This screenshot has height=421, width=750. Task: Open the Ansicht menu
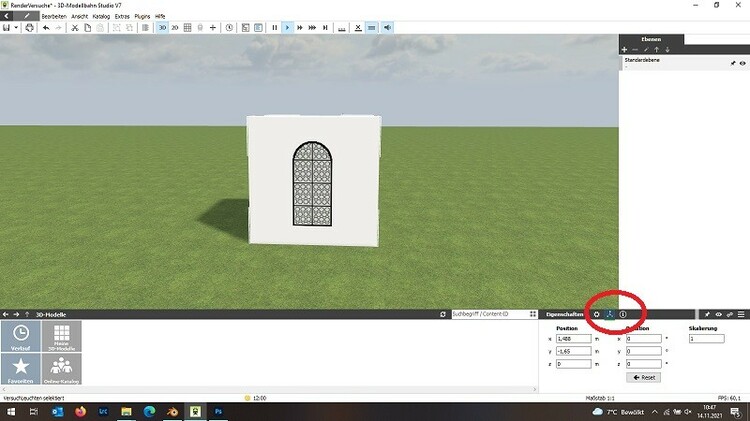pos(79,16)
